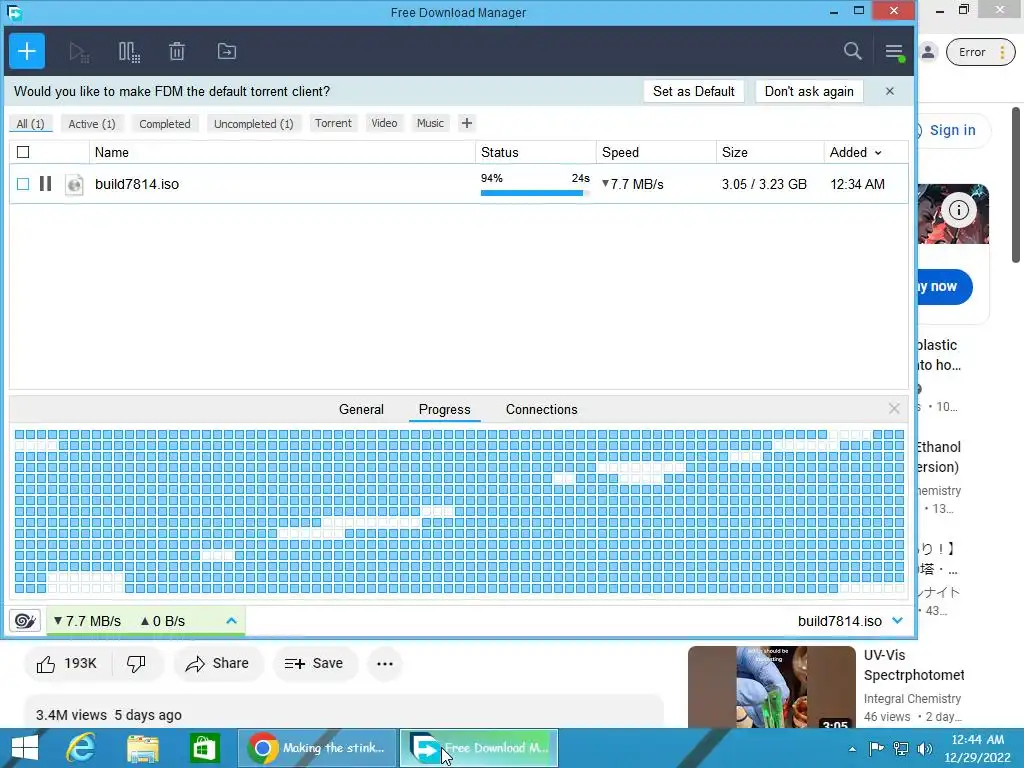This screenshot has width=1024, height=768.
Task: Click the move to folder toolbar icon
Action: pos(227,52)
